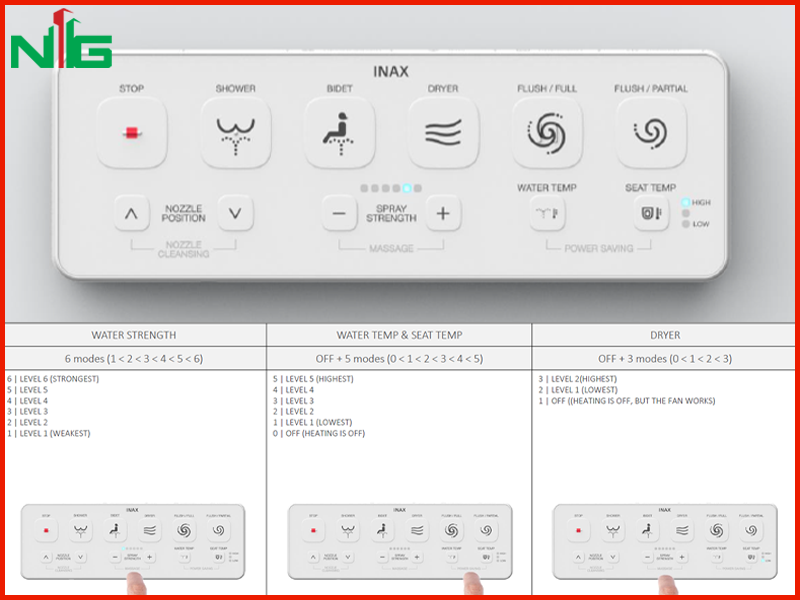
Task: Click the 'HEATING IS OFF, BUT THE FAN WORKS' row
Action: 627,401
